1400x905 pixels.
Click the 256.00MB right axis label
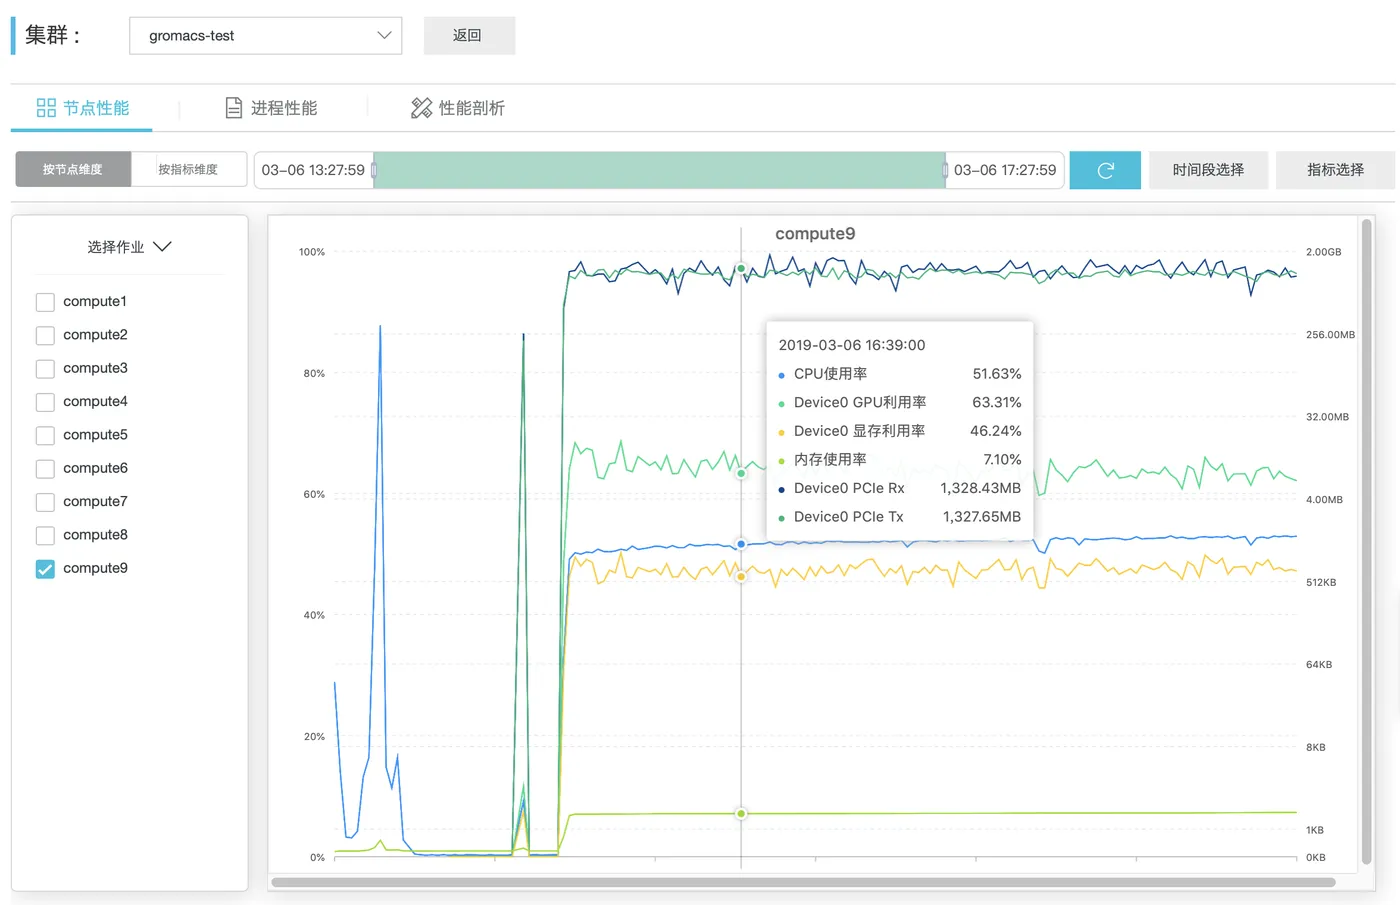coord(1330,335)
